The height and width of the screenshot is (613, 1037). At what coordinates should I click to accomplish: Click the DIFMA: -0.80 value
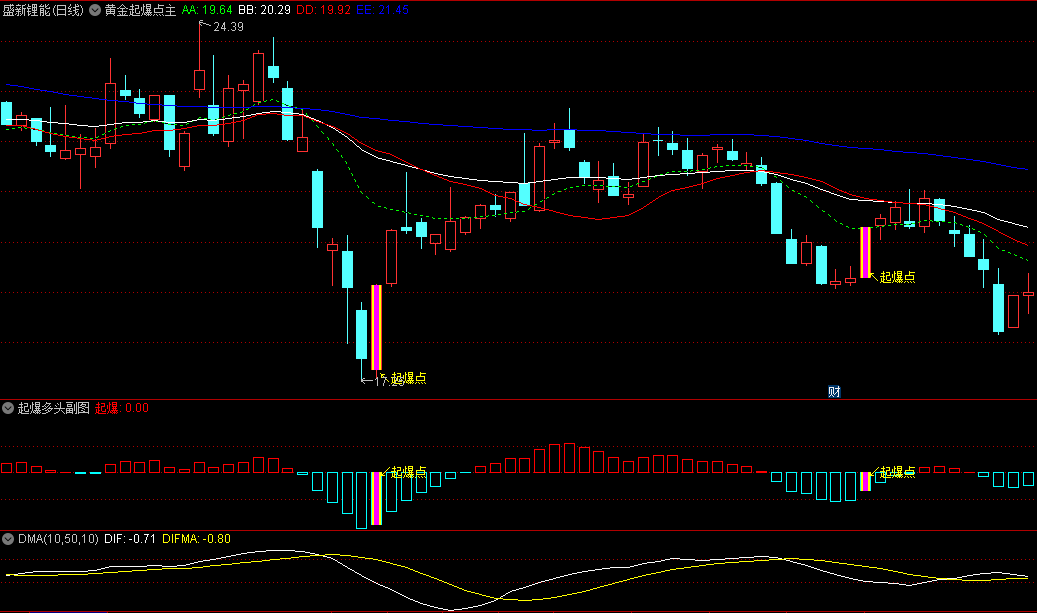point(196,539)
